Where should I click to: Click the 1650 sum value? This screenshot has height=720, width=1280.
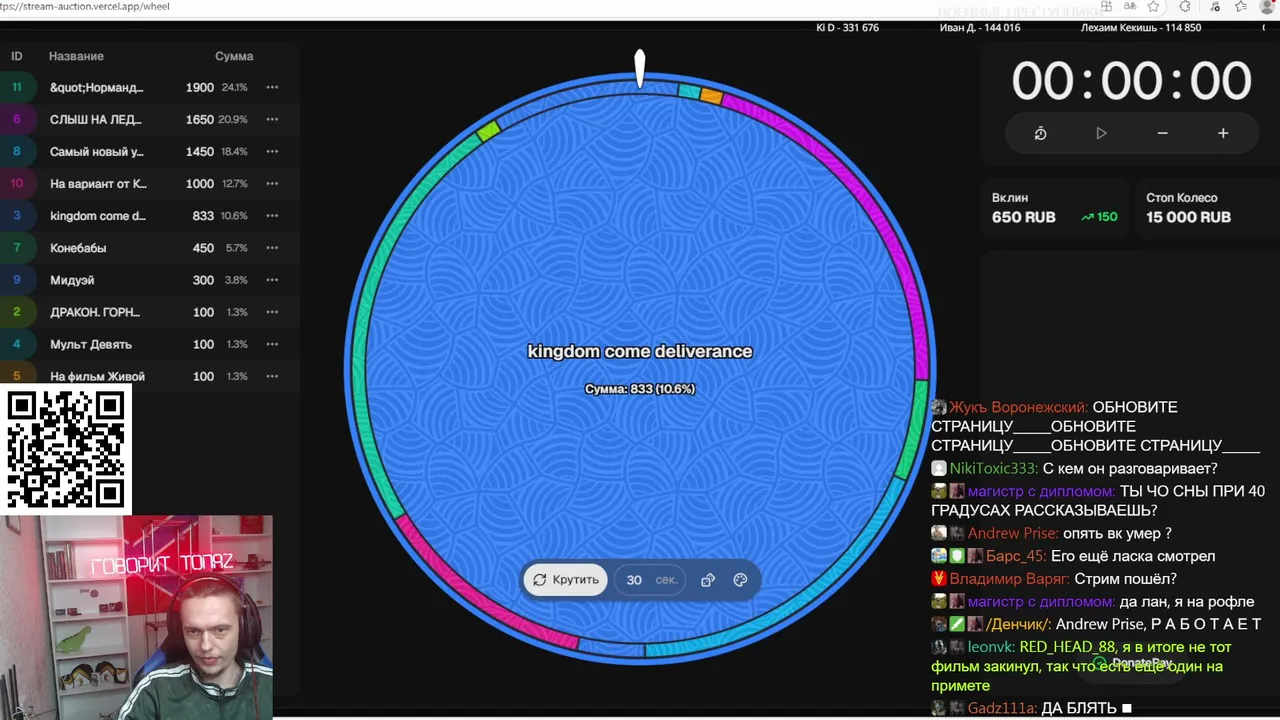199,120
